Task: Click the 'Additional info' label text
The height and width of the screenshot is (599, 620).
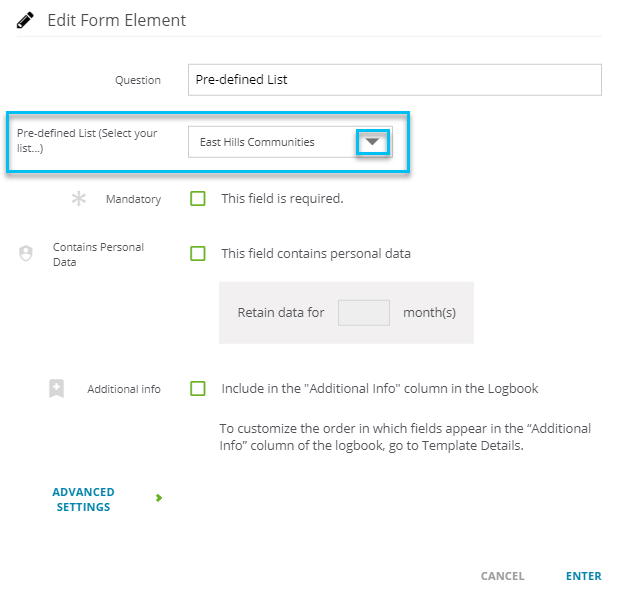Action: [124, 389]
